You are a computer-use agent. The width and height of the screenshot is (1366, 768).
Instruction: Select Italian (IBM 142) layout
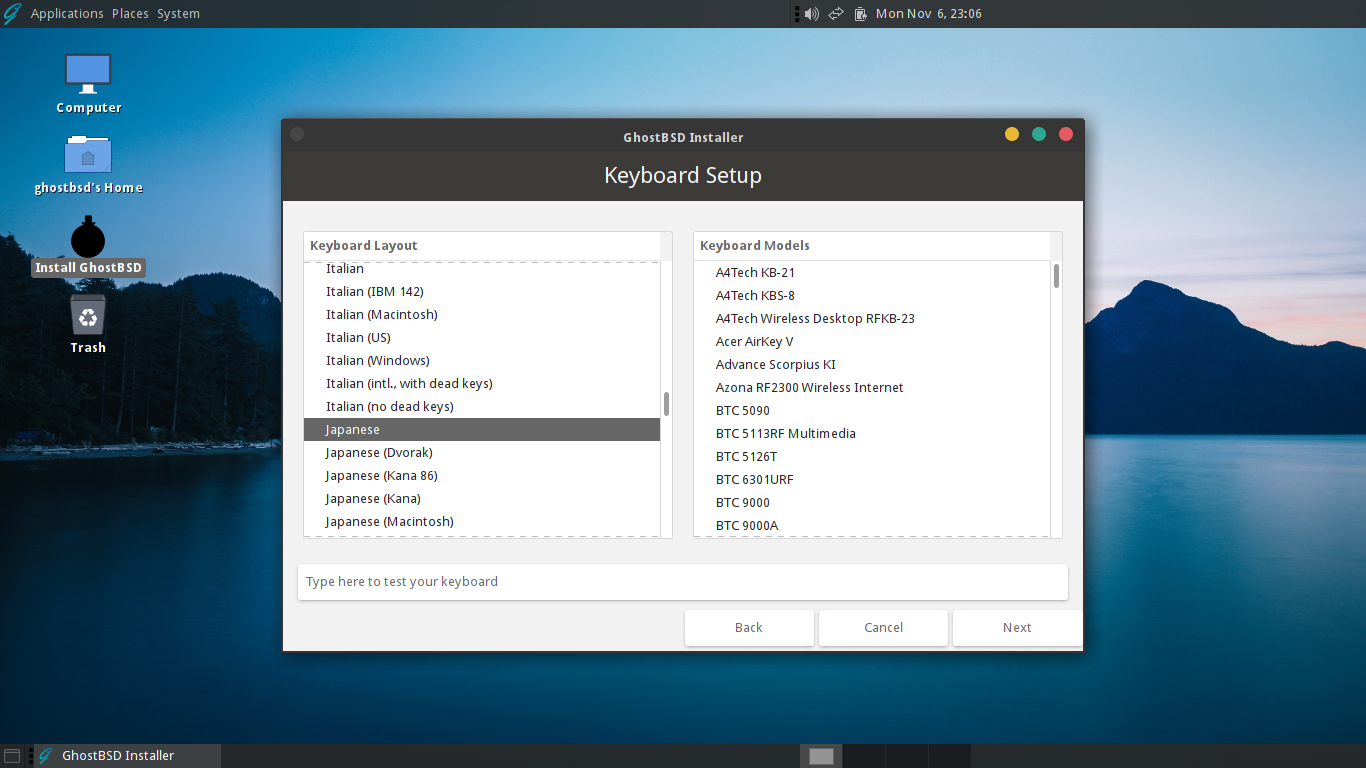click(482, 292)
